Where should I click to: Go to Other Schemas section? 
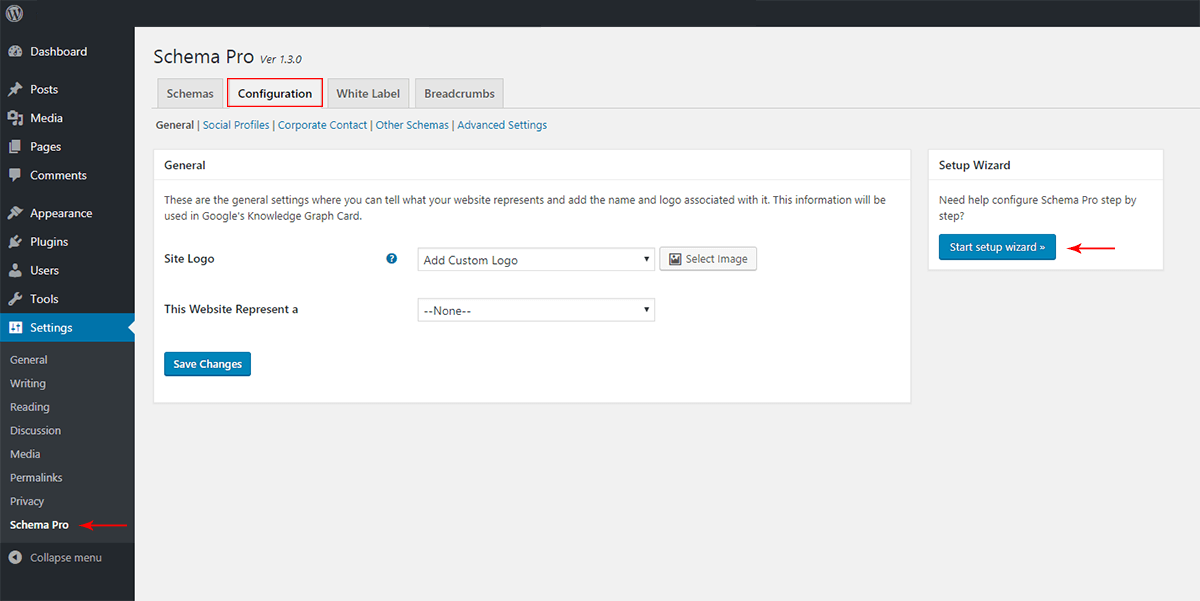(412, 125)
